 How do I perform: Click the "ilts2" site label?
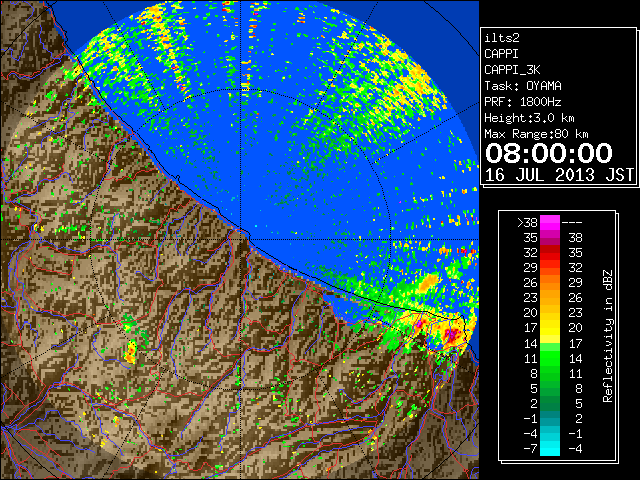[502, 38]
